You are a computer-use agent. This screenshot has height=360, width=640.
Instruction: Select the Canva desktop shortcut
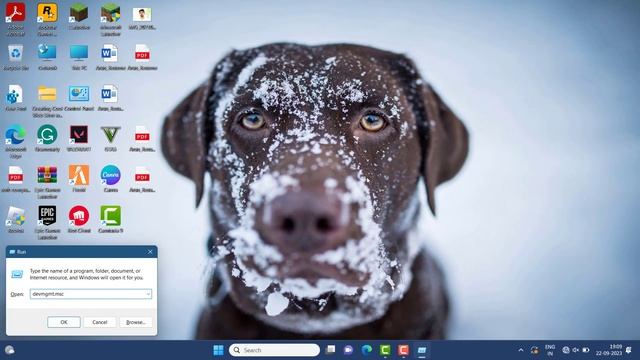click(x=111, y=176)
